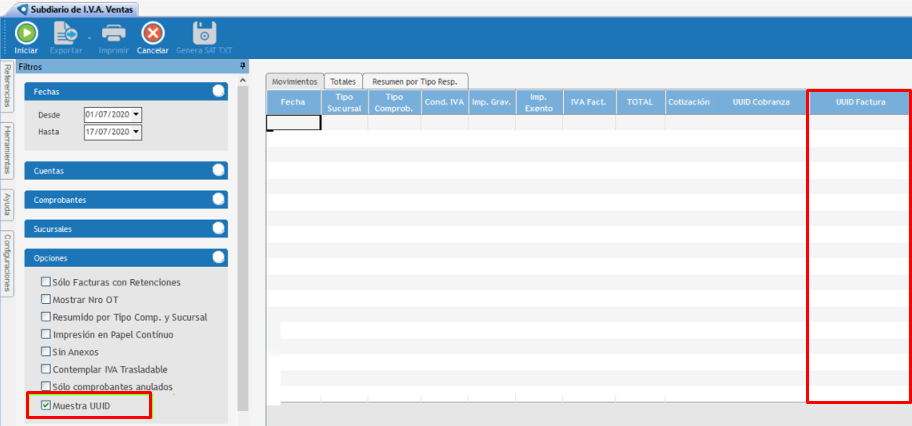This screenshot has height=426, width=912.
Task: Open the Hasta date dropdown
Action: click(x=136, y=132)
